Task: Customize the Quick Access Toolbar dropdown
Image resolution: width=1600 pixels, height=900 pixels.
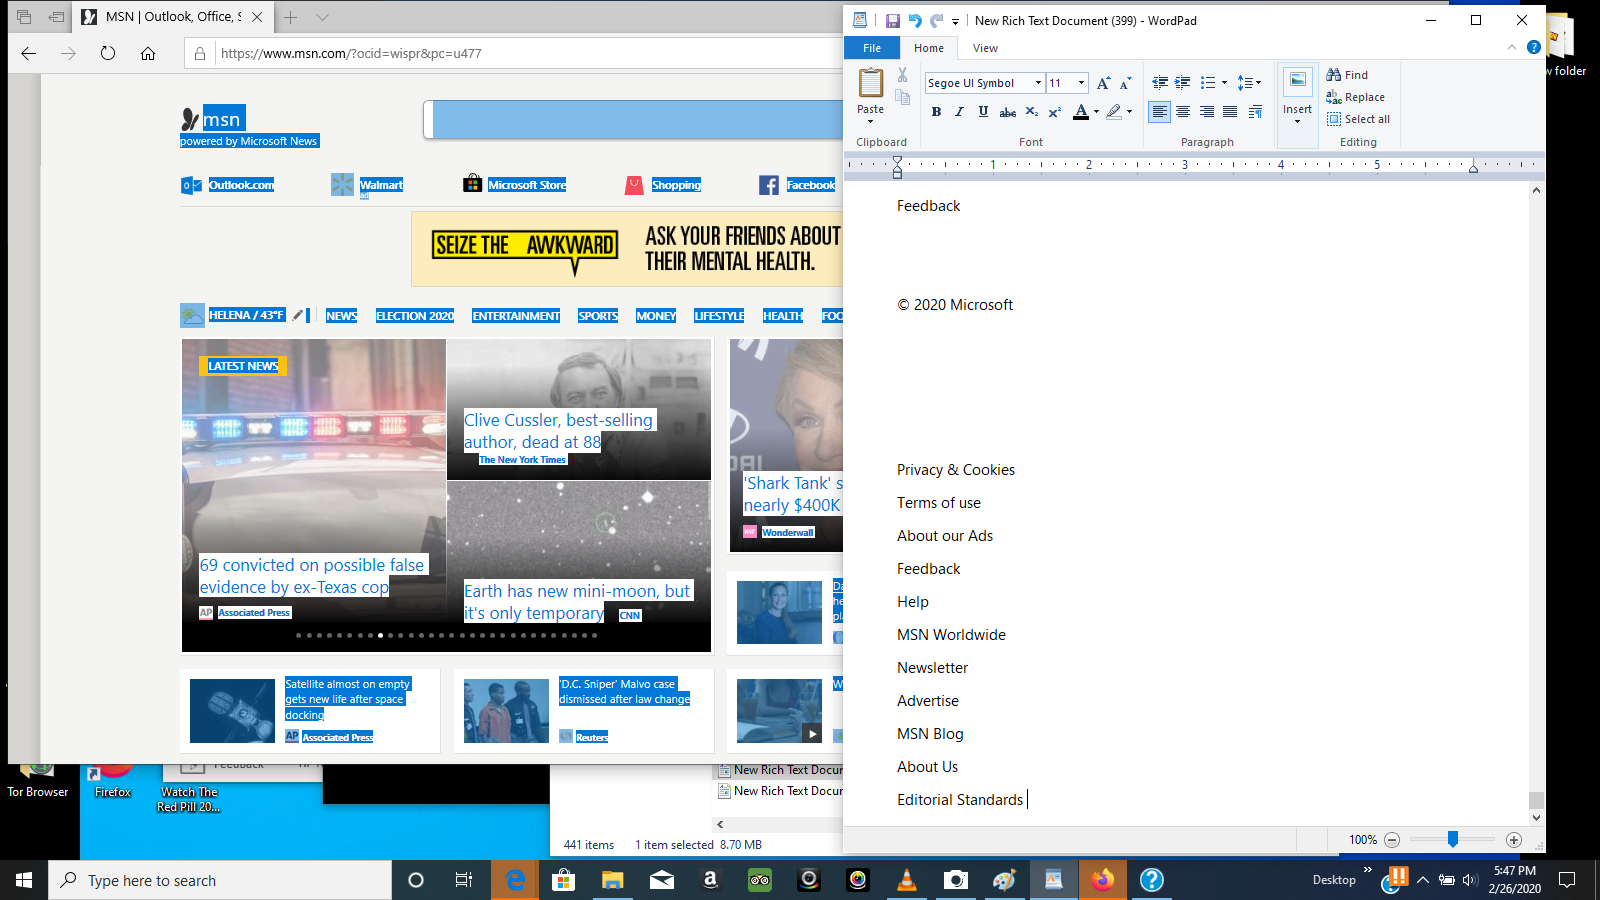Action: point(955,21)
